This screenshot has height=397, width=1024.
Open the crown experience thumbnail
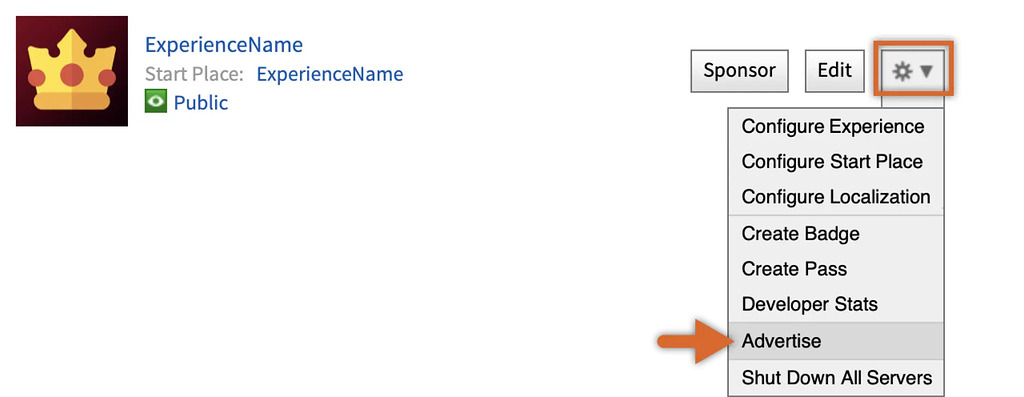72,71
